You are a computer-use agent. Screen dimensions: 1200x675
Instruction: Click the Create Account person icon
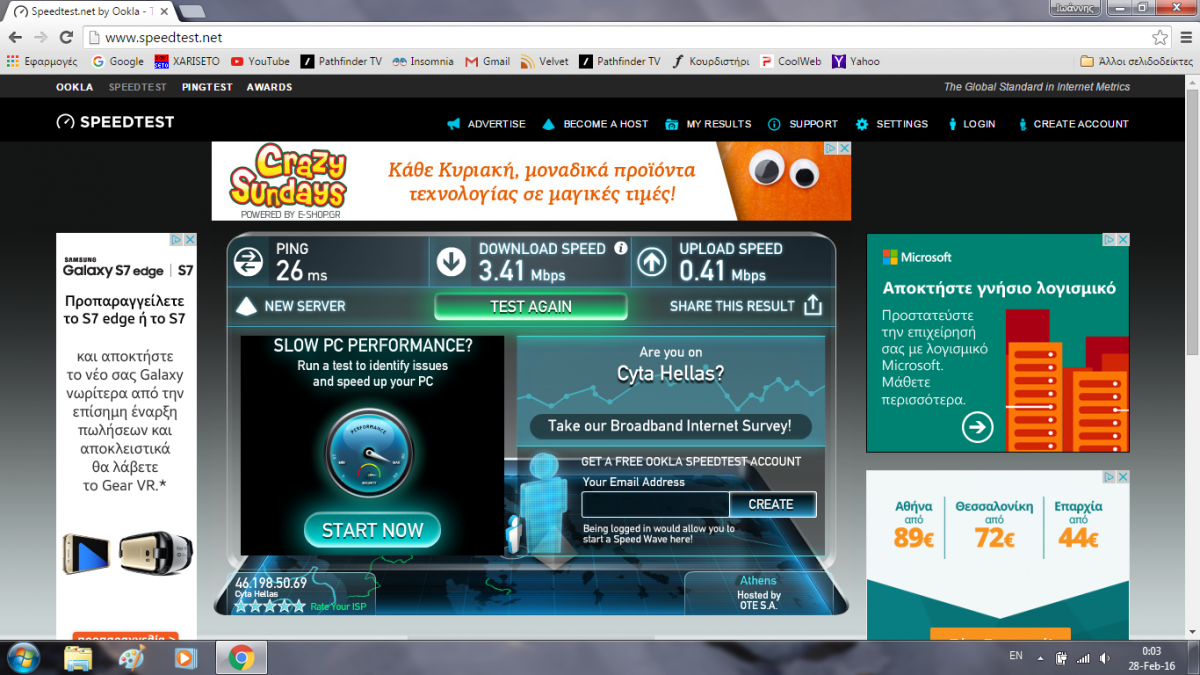coord(1023,124)
